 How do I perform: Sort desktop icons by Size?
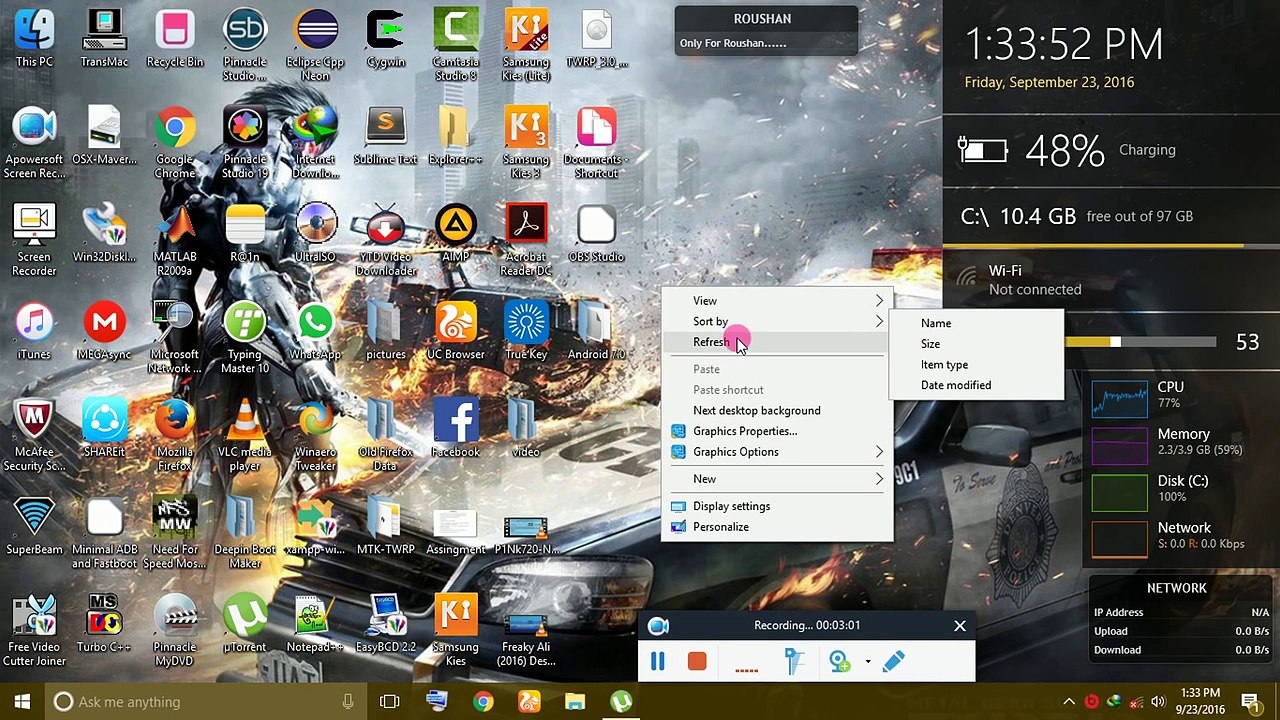click(976, 344)
